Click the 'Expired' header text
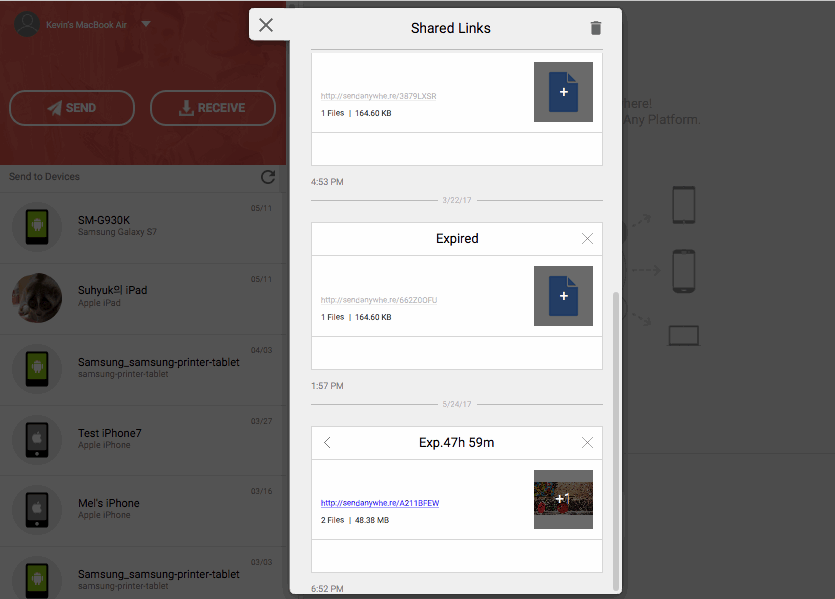835x599 pixels. pos(457,239)
